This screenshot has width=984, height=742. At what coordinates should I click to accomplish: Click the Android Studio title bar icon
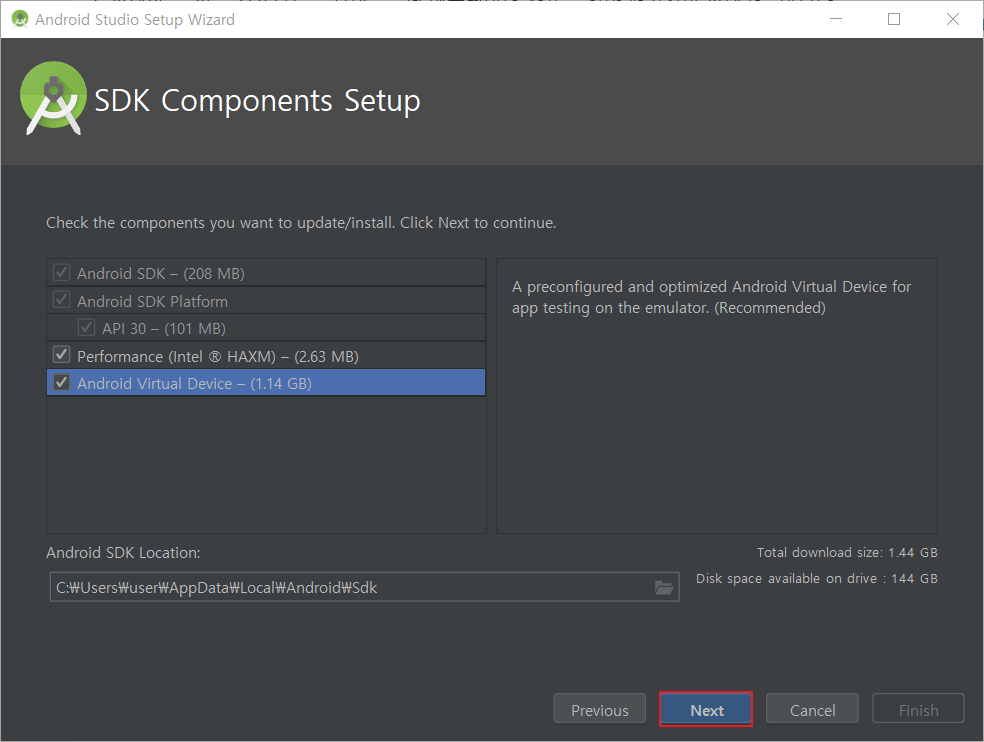20,19
